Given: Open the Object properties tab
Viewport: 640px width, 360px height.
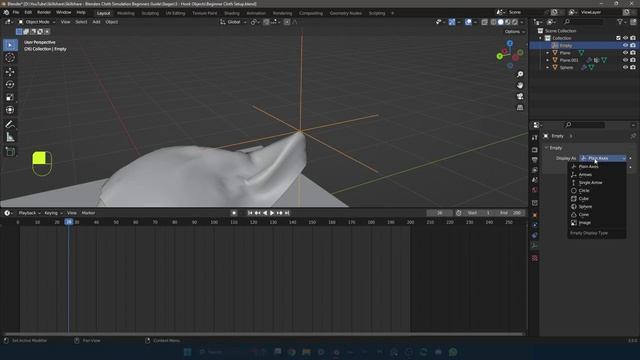Looking at the screenshot, I should (x=535, y=215).
